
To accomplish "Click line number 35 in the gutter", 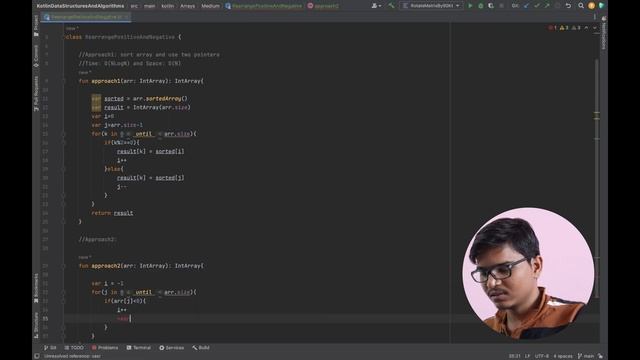I will pyautogui.click(x=45, y=318).
